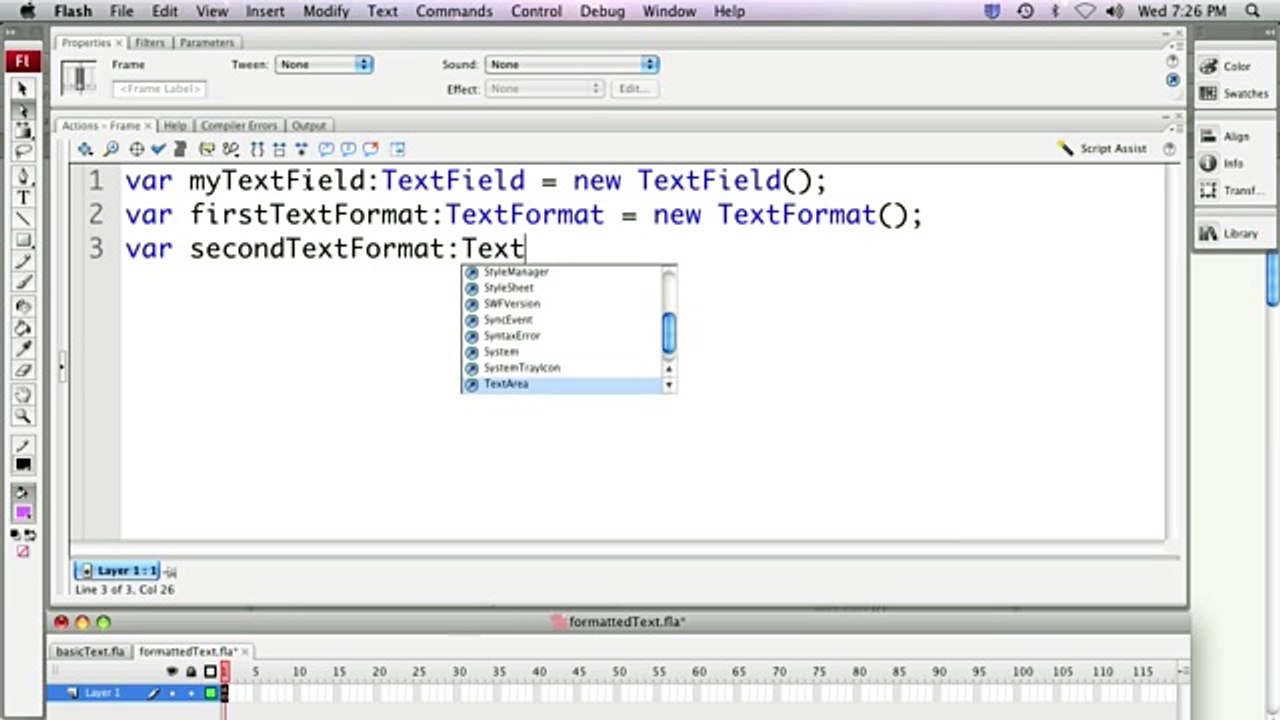Toggle Layer 1 lock dot
The image size is (1280, 720).
[x=191, y=692]
